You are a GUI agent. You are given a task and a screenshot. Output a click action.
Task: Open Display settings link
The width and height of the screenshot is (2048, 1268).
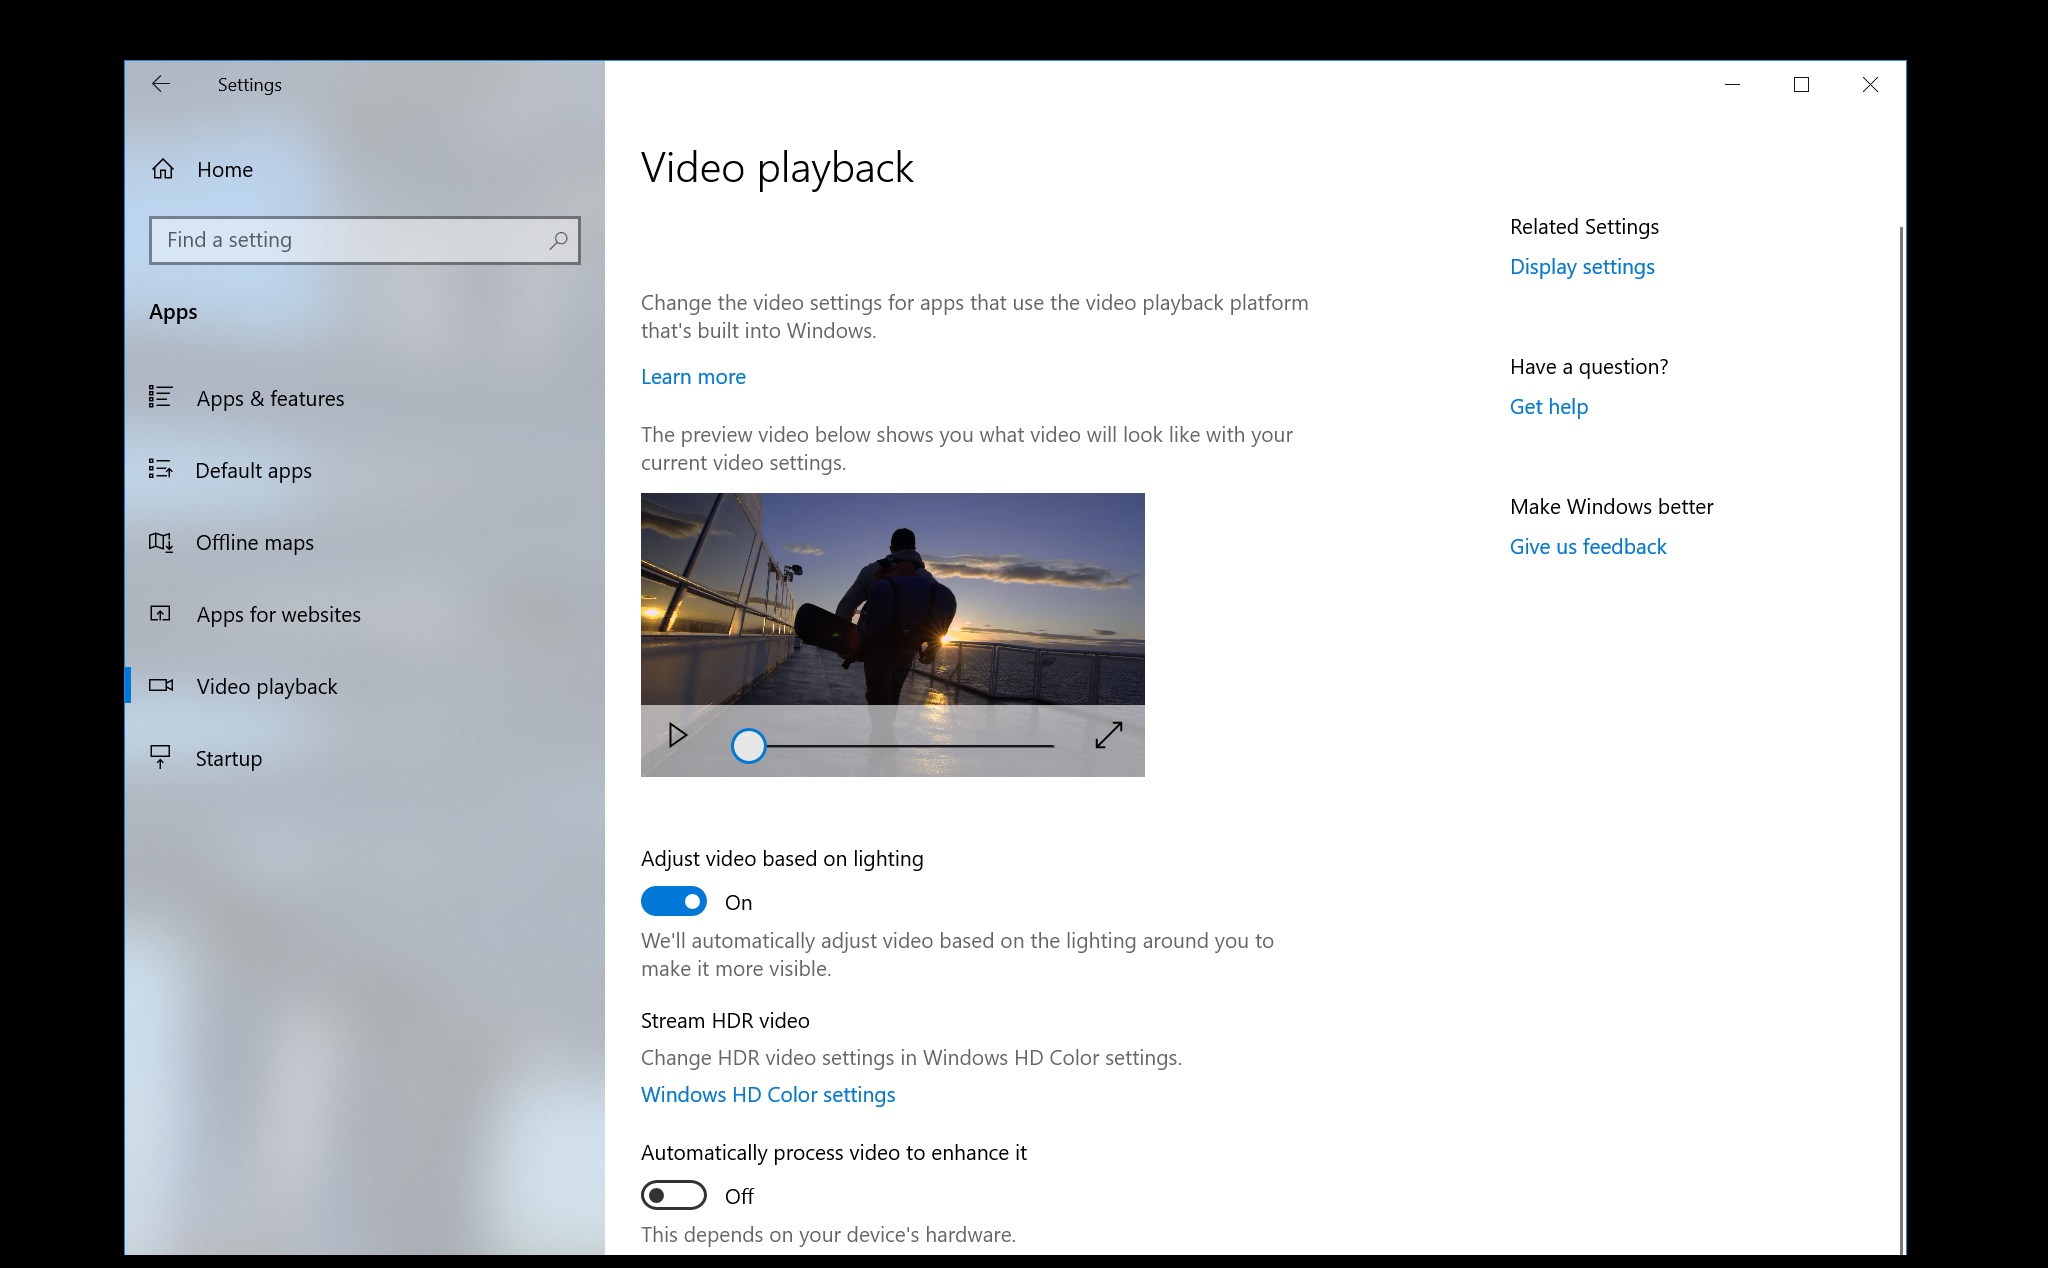(1582, 267)
